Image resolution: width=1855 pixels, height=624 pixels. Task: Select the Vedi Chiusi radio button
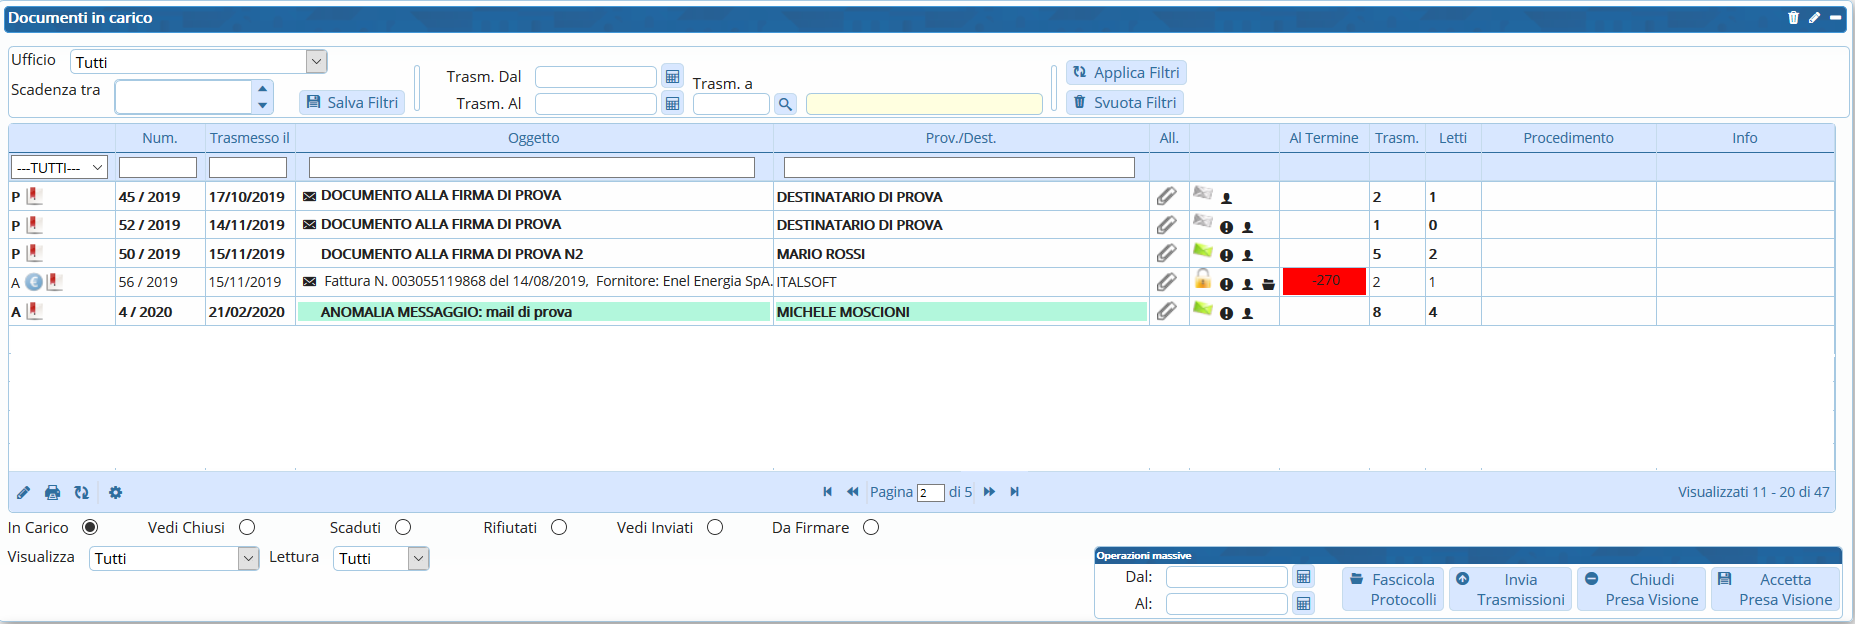coord(247,528)
